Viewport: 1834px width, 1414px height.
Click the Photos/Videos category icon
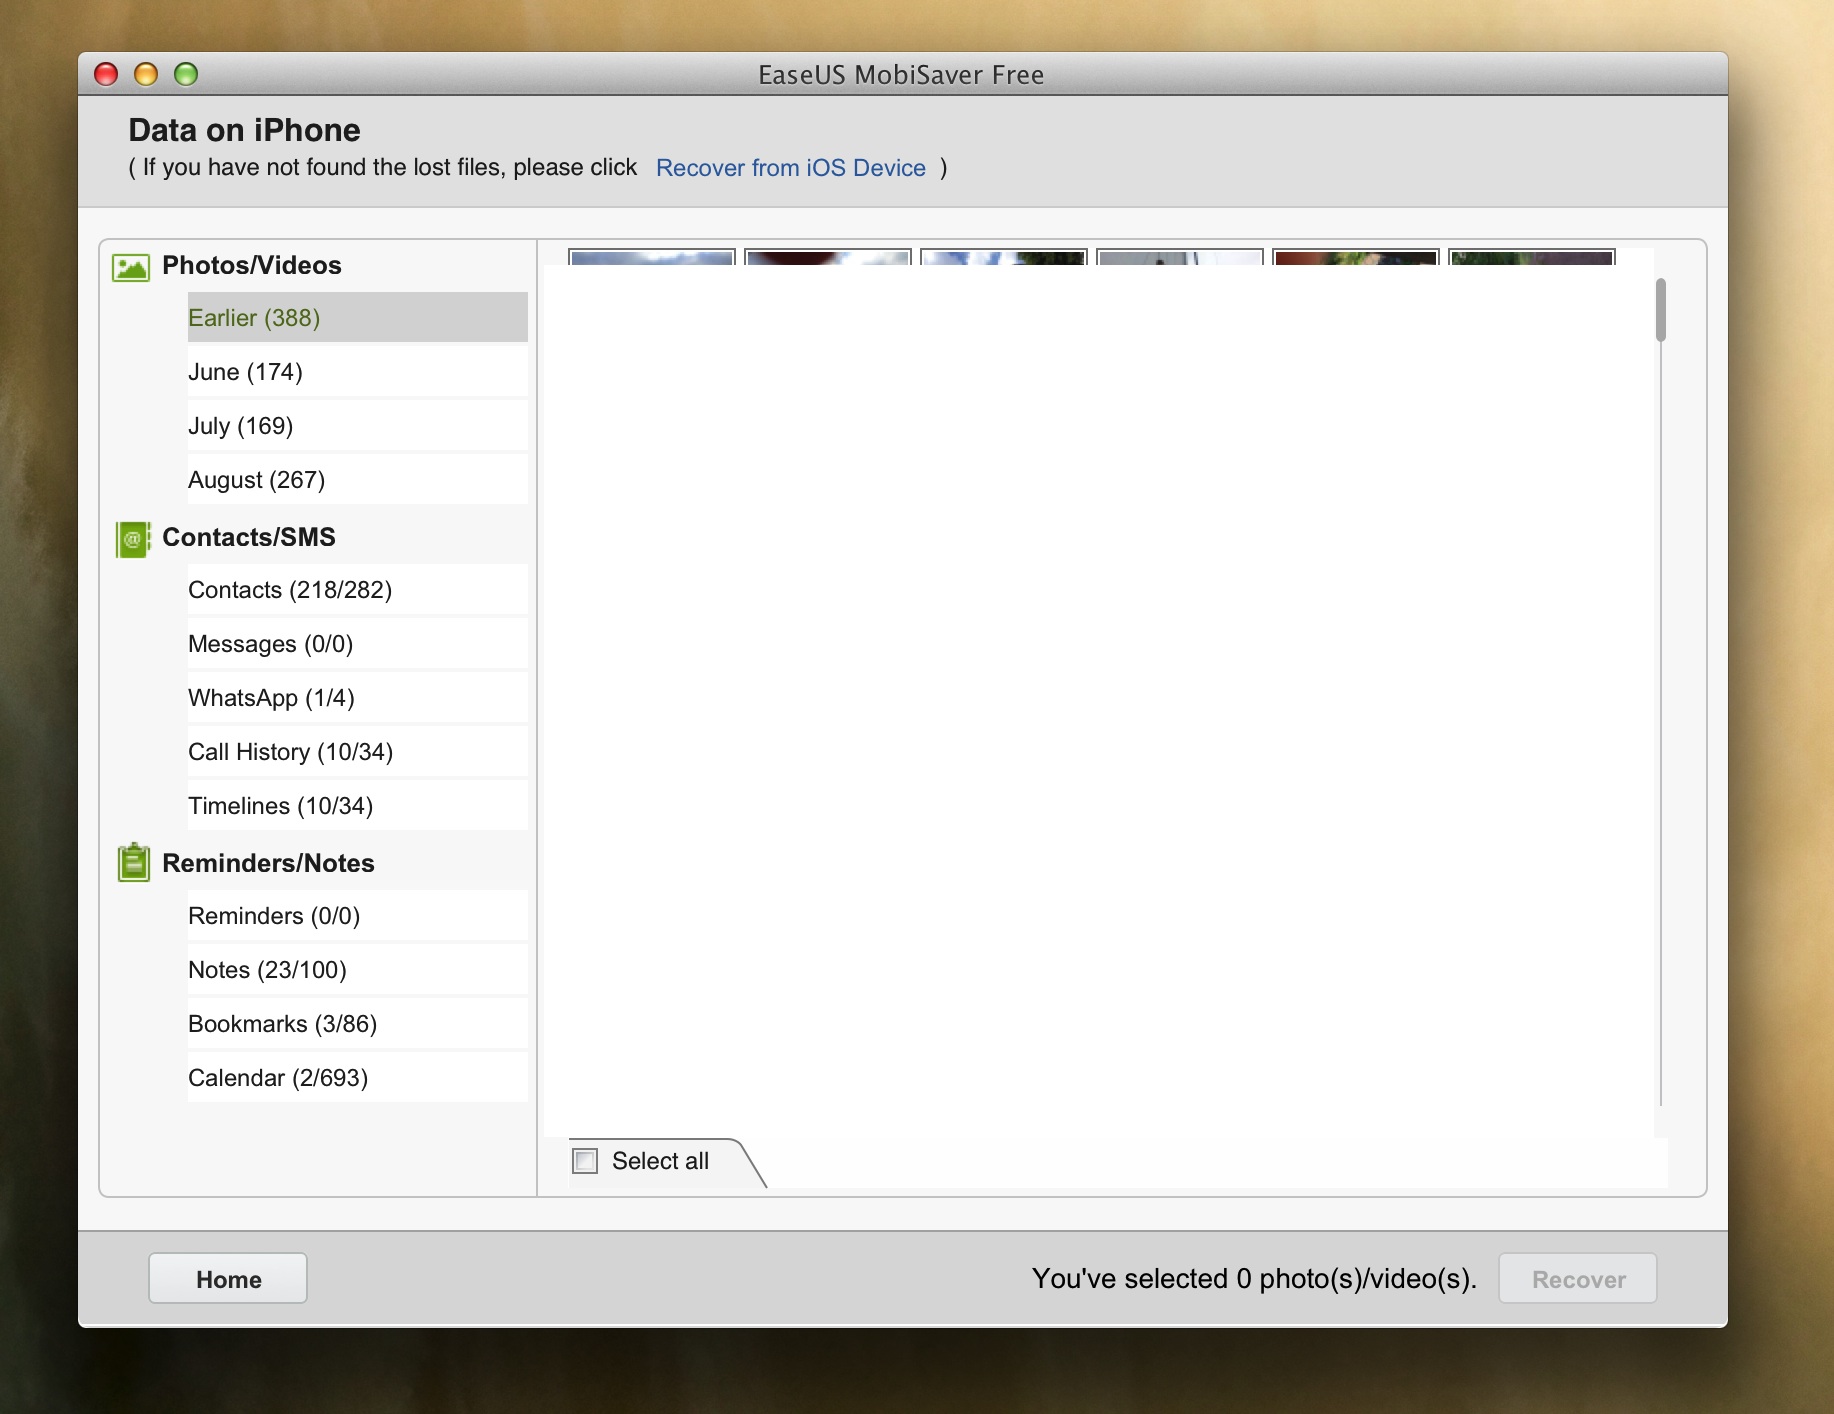(x=131, y=267)
